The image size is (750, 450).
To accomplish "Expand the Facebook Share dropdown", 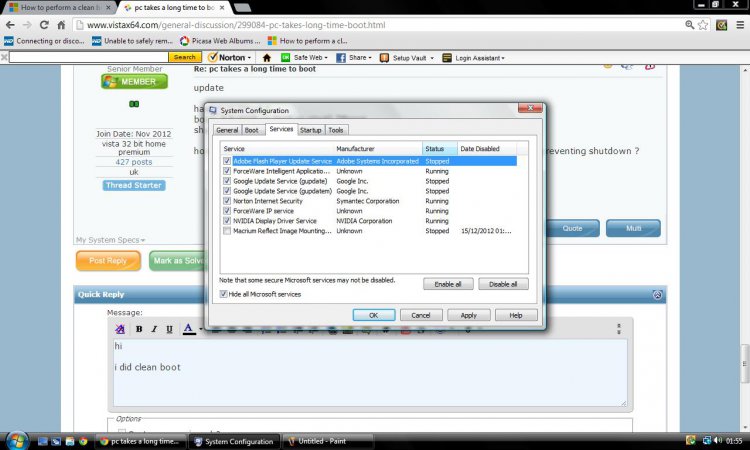I will click(354, 57).
